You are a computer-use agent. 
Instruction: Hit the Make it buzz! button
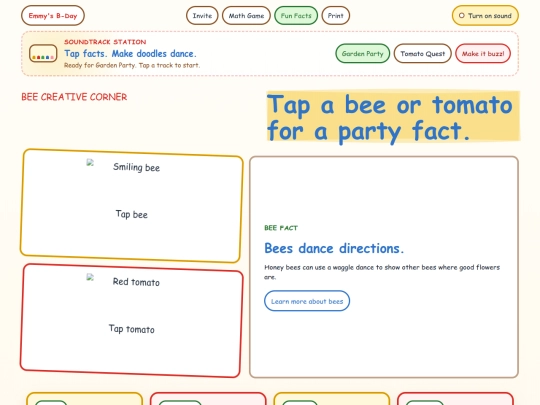tap(483, 53)
